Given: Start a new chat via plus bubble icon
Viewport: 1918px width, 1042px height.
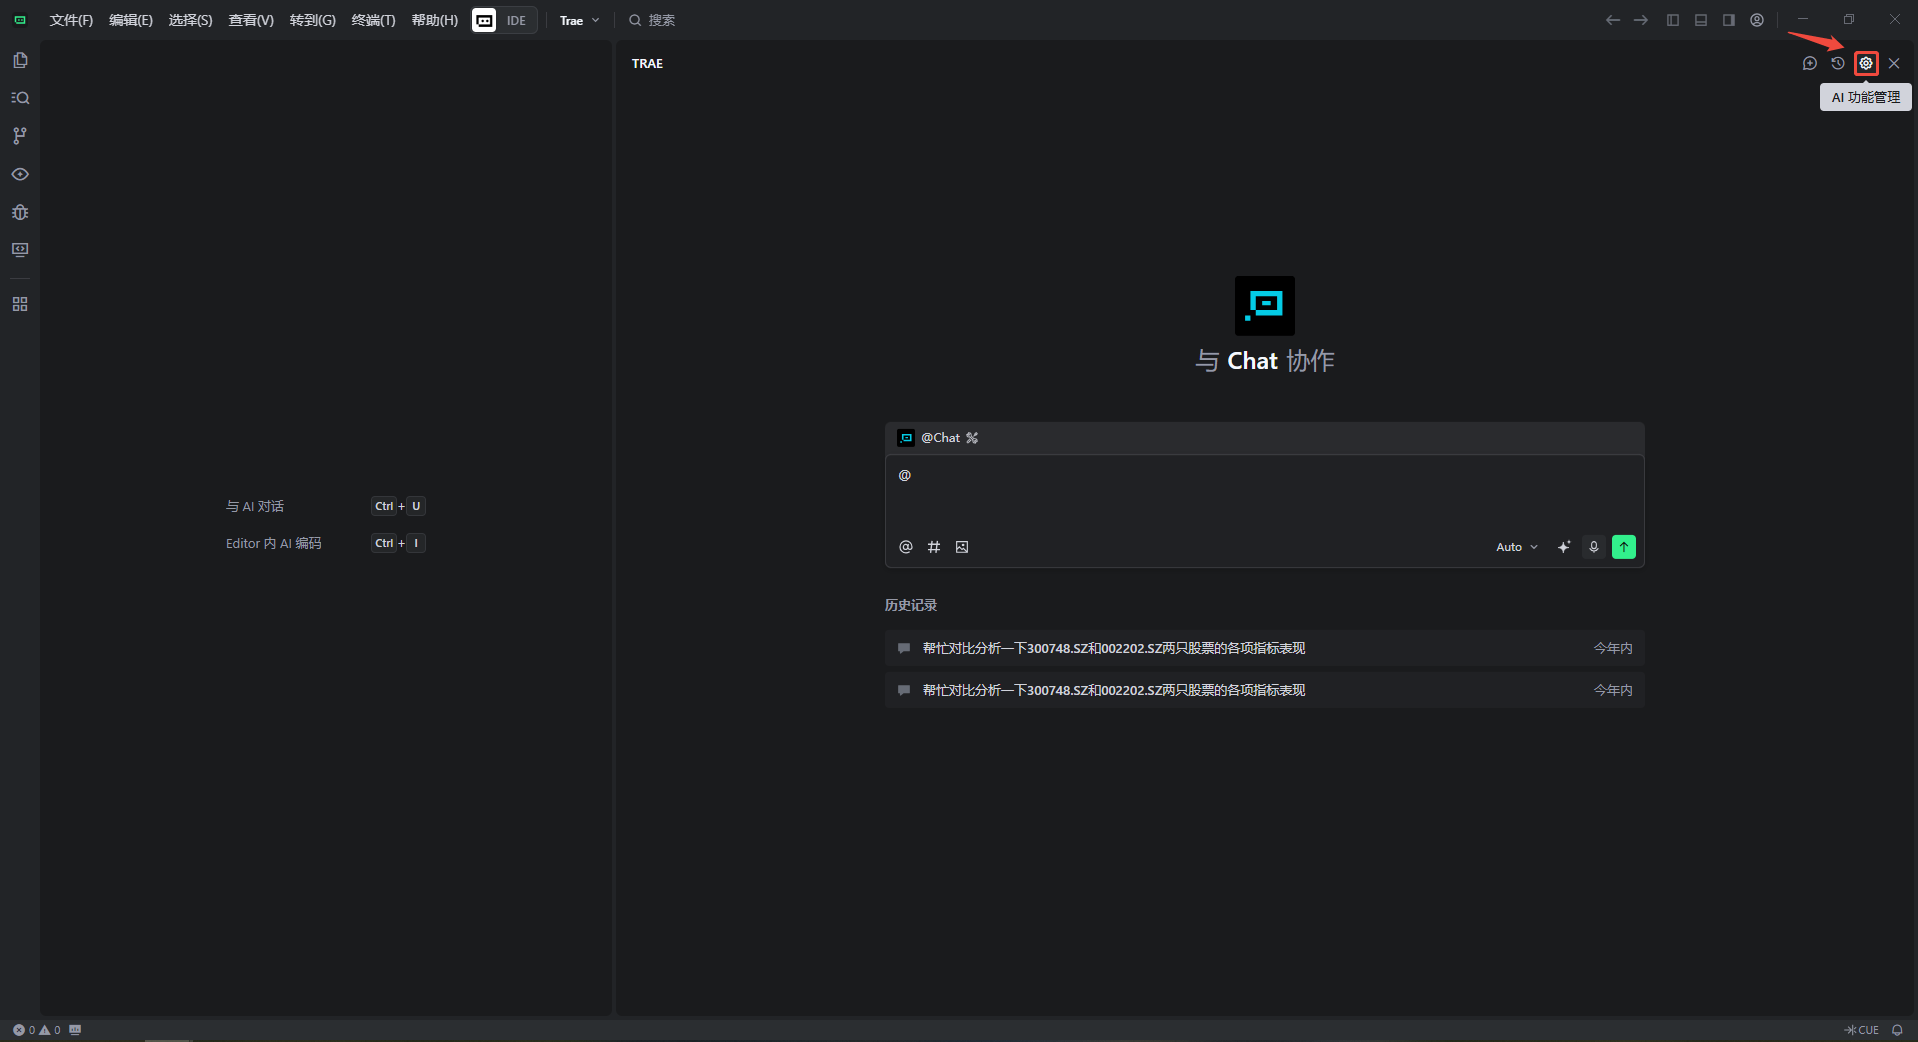Looking at the screenshot, I should (1809, 63).
